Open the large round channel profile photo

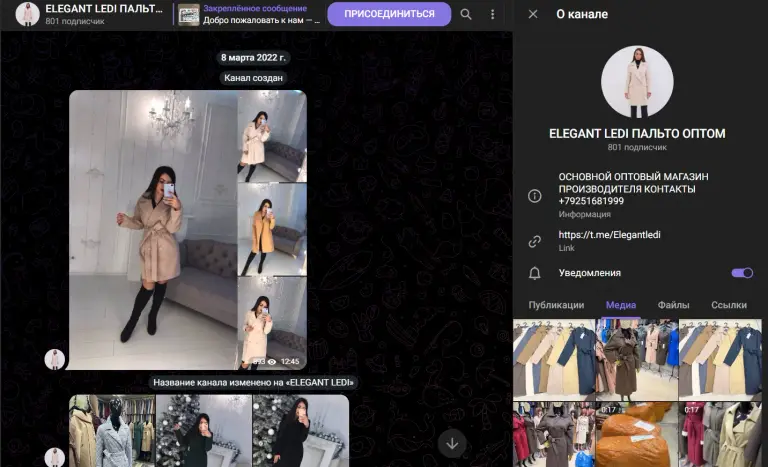point(637,82)
